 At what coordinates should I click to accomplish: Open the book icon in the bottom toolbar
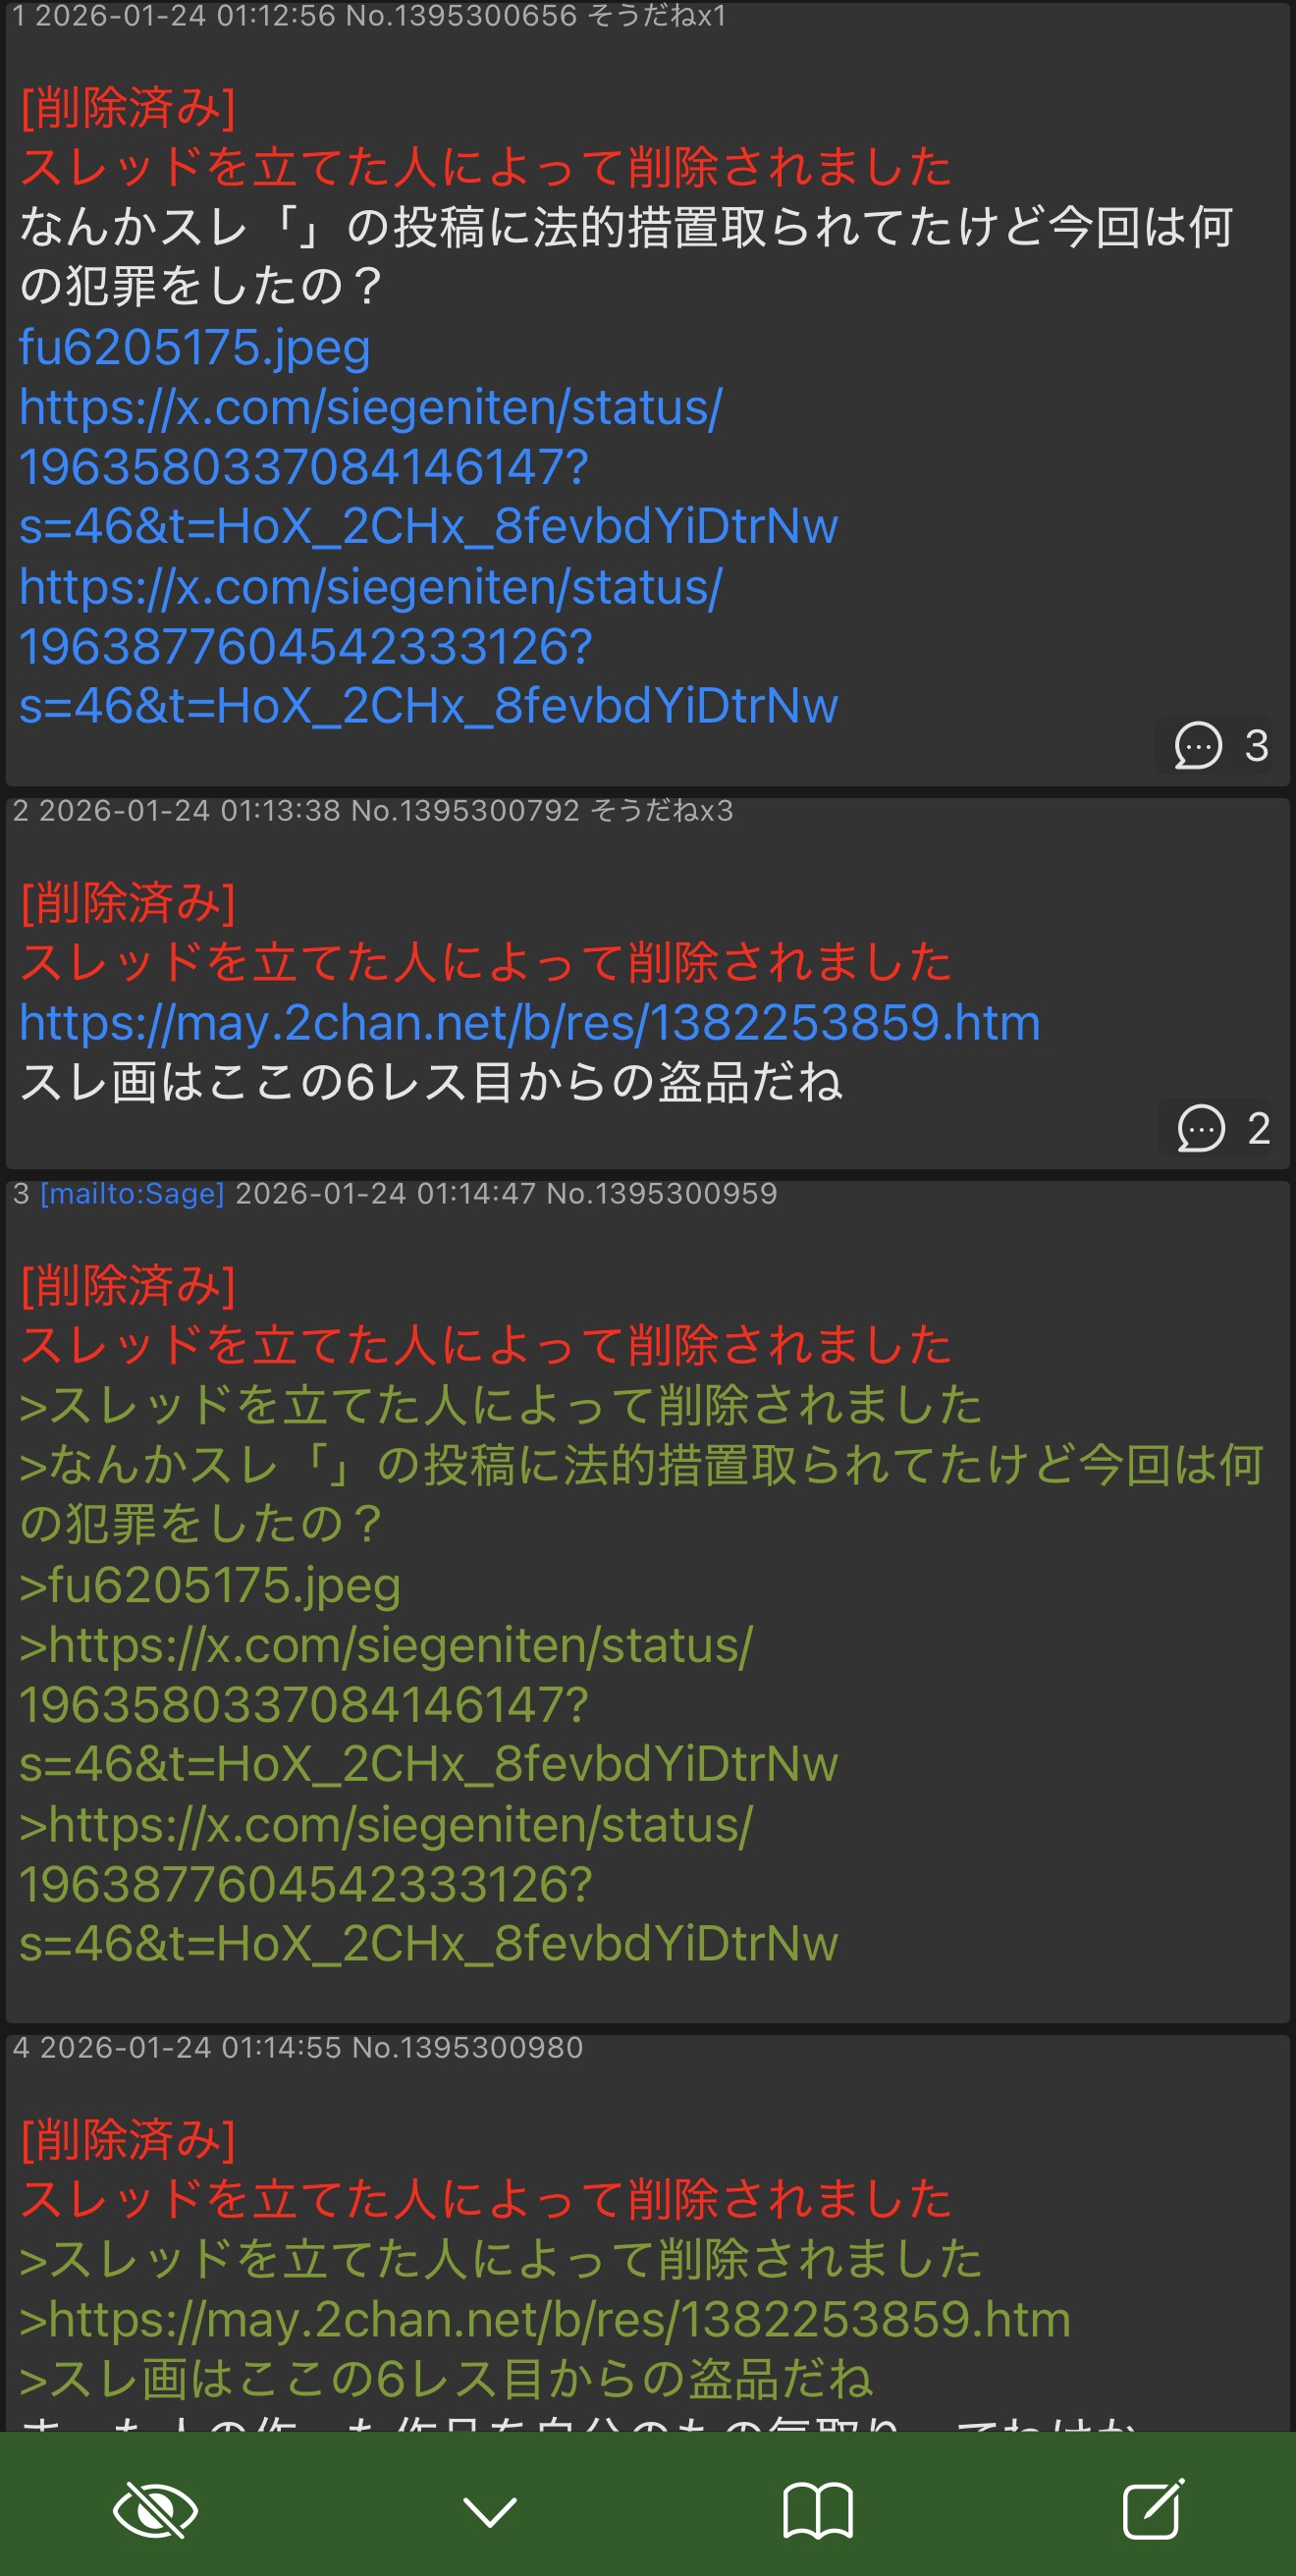click(818, 2510)
